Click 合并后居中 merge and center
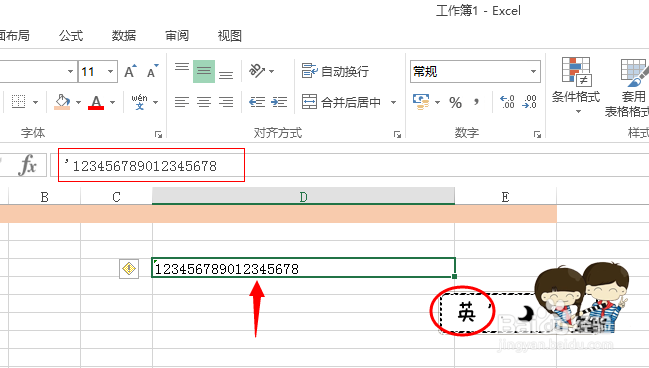This screenshot has width=649, height=368. click(x=341, y=102)
